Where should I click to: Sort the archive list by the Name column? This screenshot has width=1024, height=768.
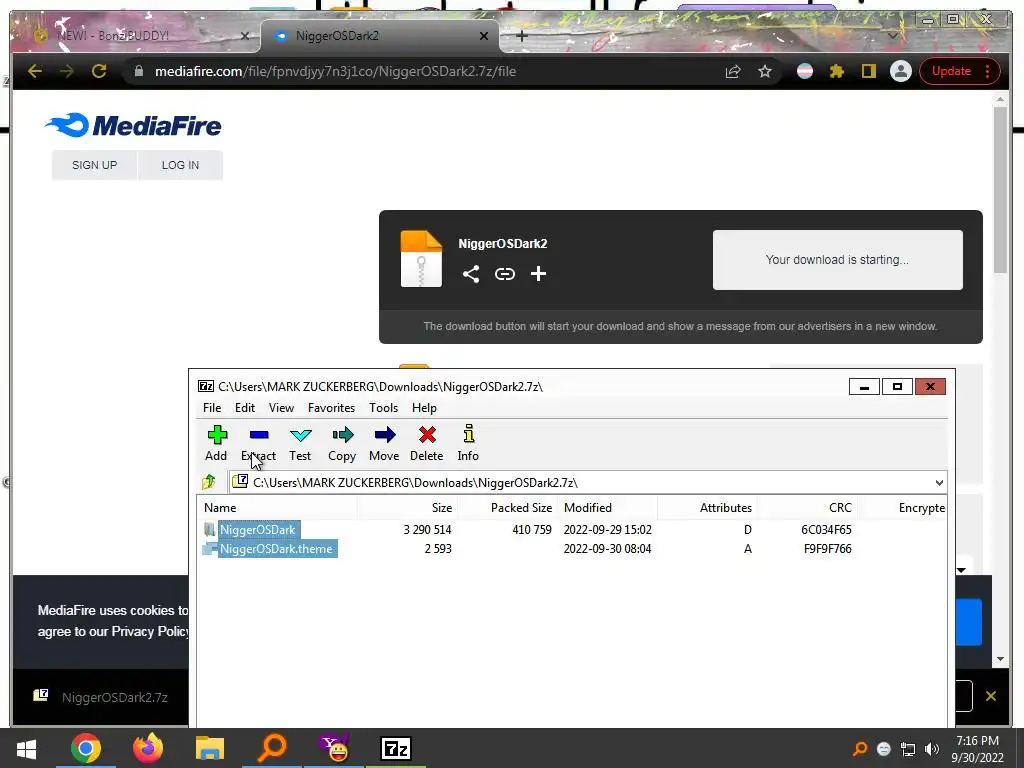pyautogui.click(x=278, y=507)
